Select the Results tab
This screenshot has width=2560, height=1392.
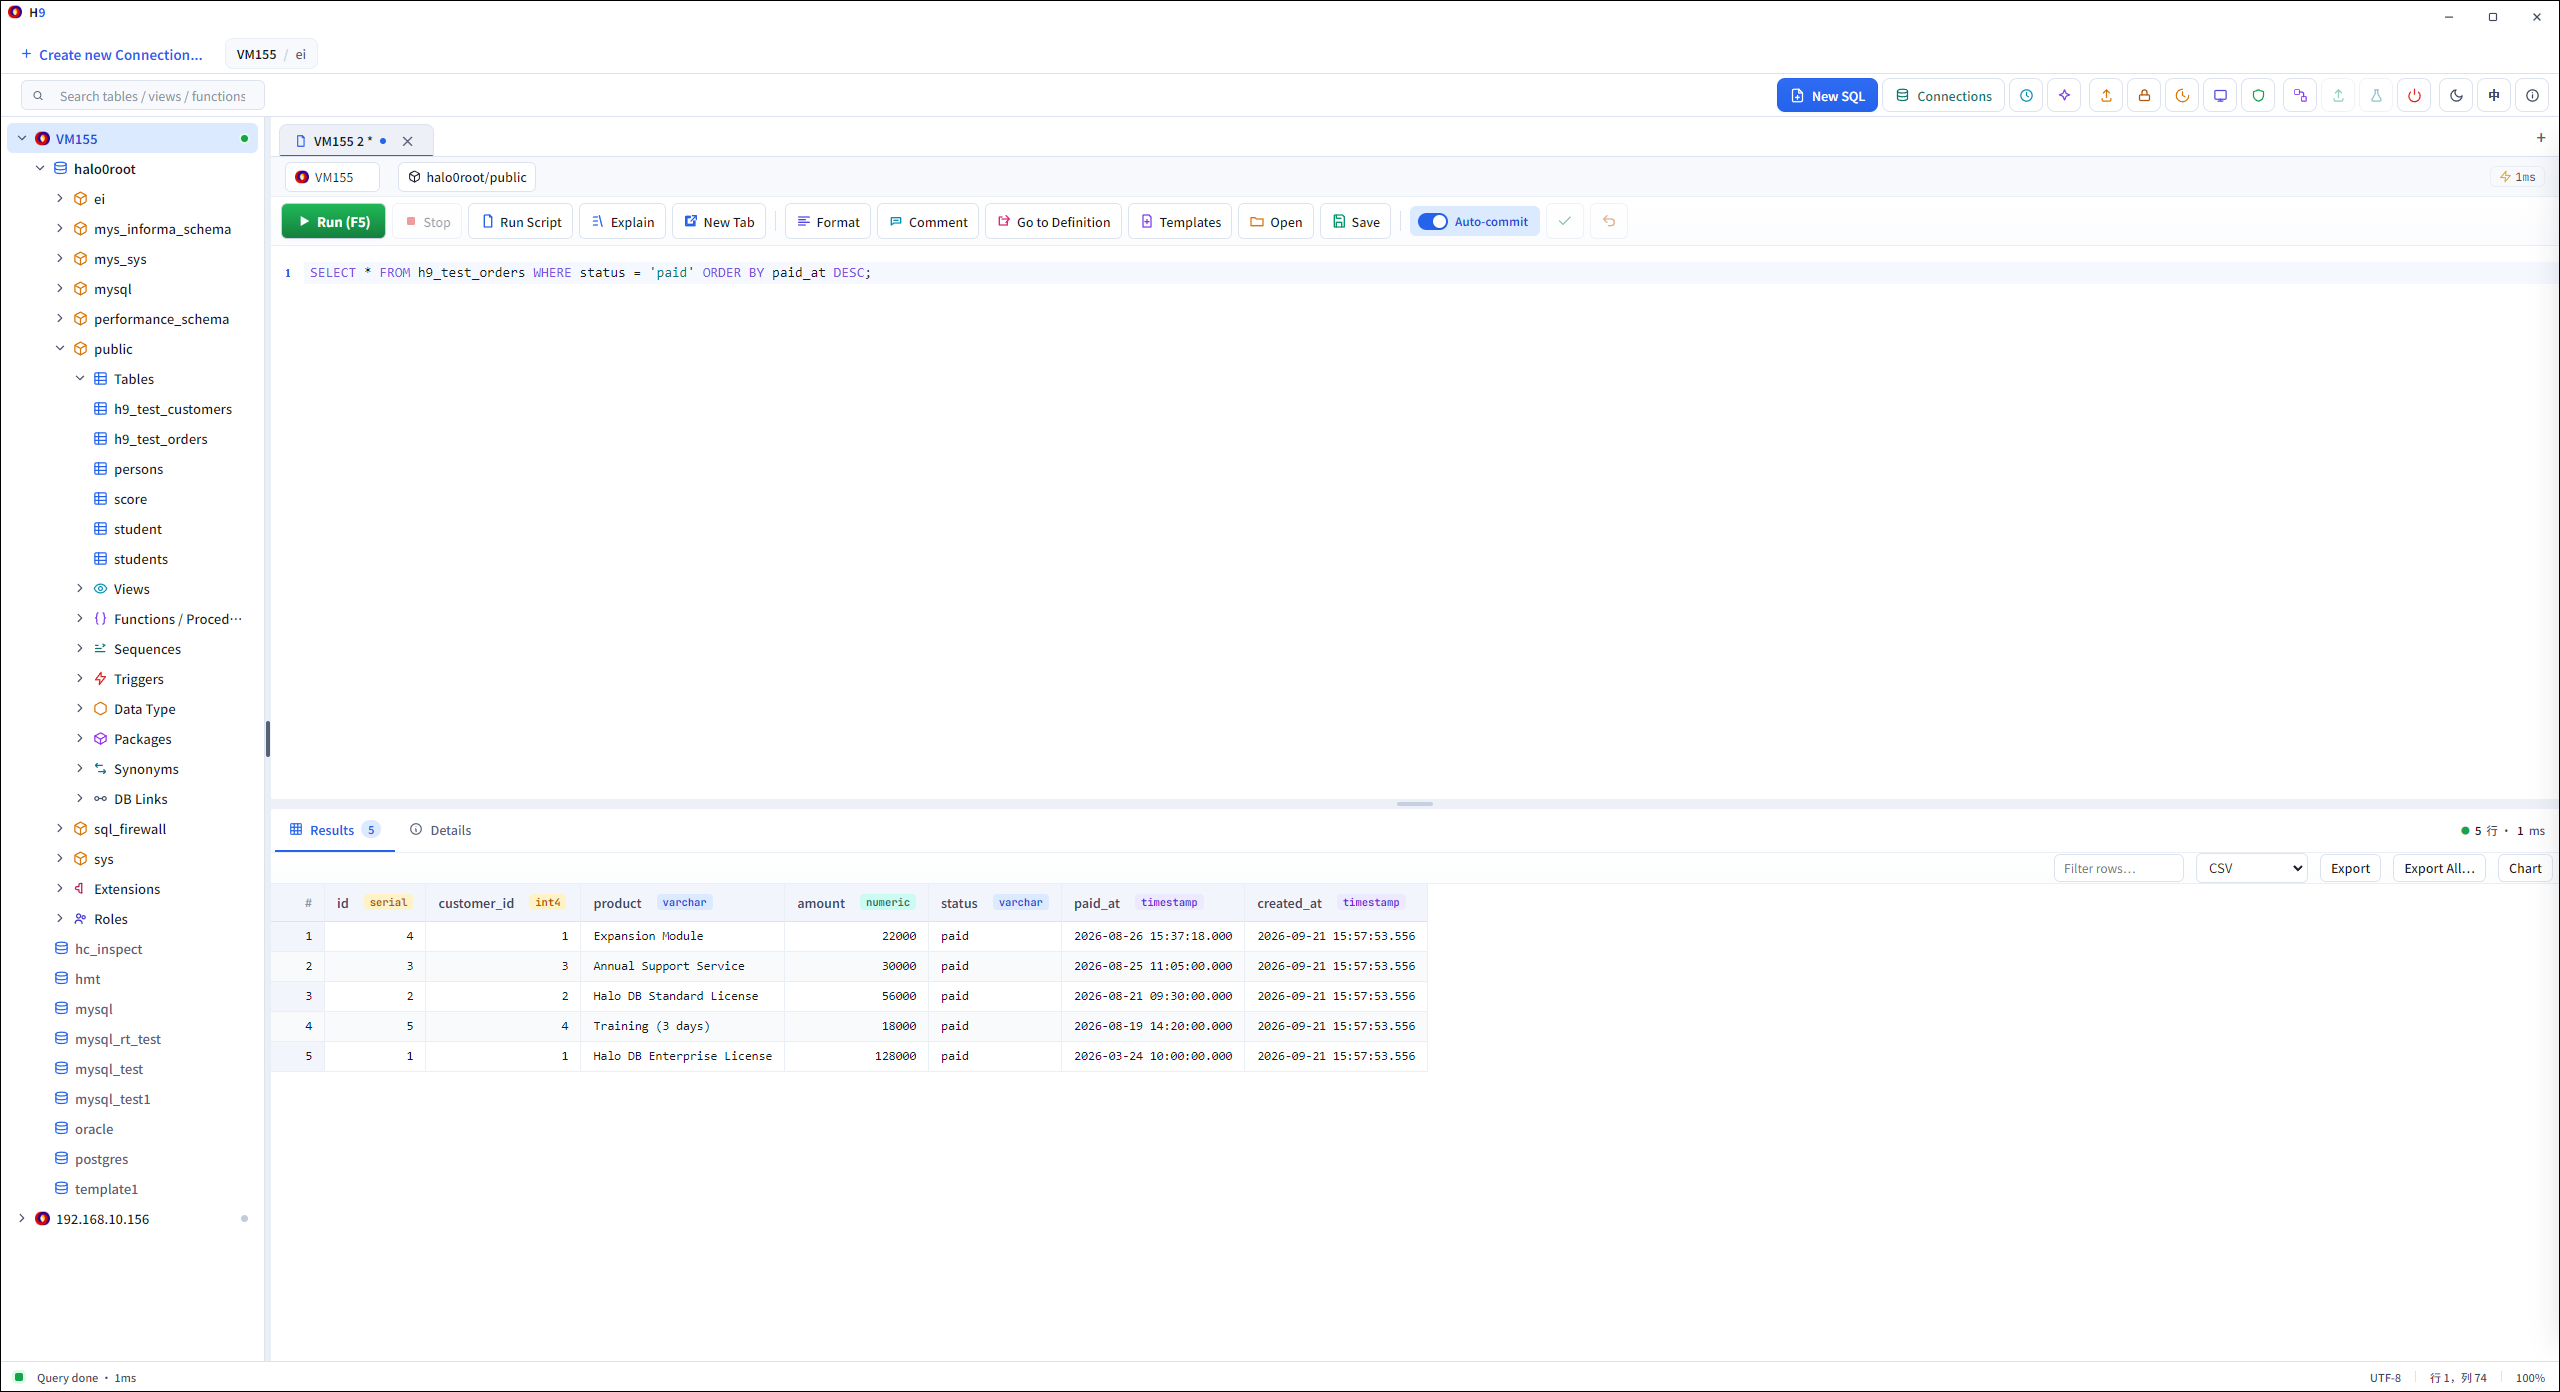(334, 830)
